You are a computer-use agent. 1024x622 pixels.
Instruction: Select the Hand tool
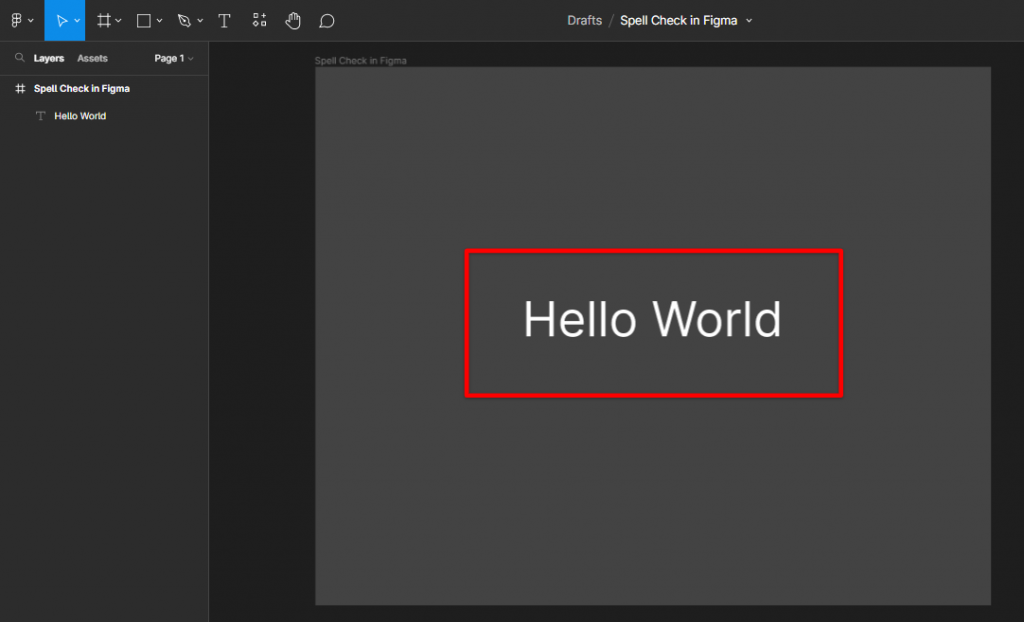coord(293,20)
